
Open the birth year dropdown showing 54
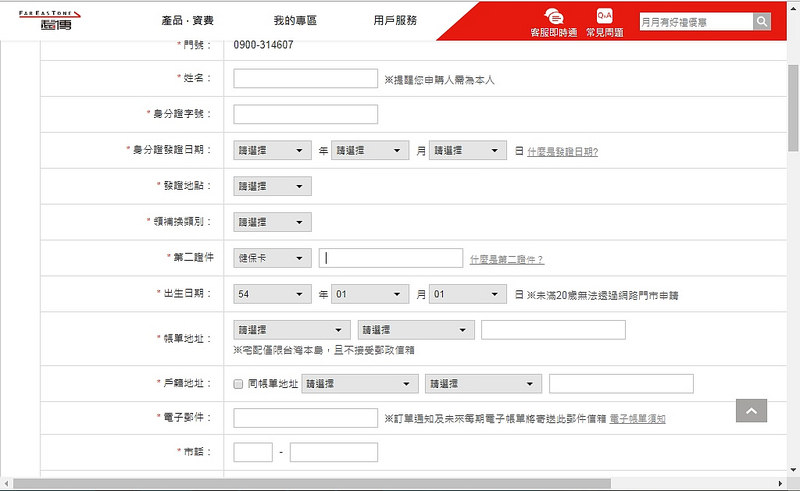(x=272, y=294)
